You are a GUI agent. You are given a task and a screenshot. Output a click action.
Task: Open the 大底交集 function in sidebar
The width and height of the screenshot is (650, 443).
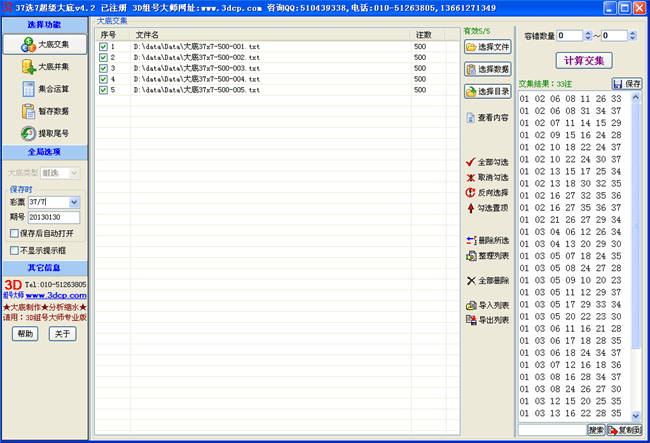45,44
